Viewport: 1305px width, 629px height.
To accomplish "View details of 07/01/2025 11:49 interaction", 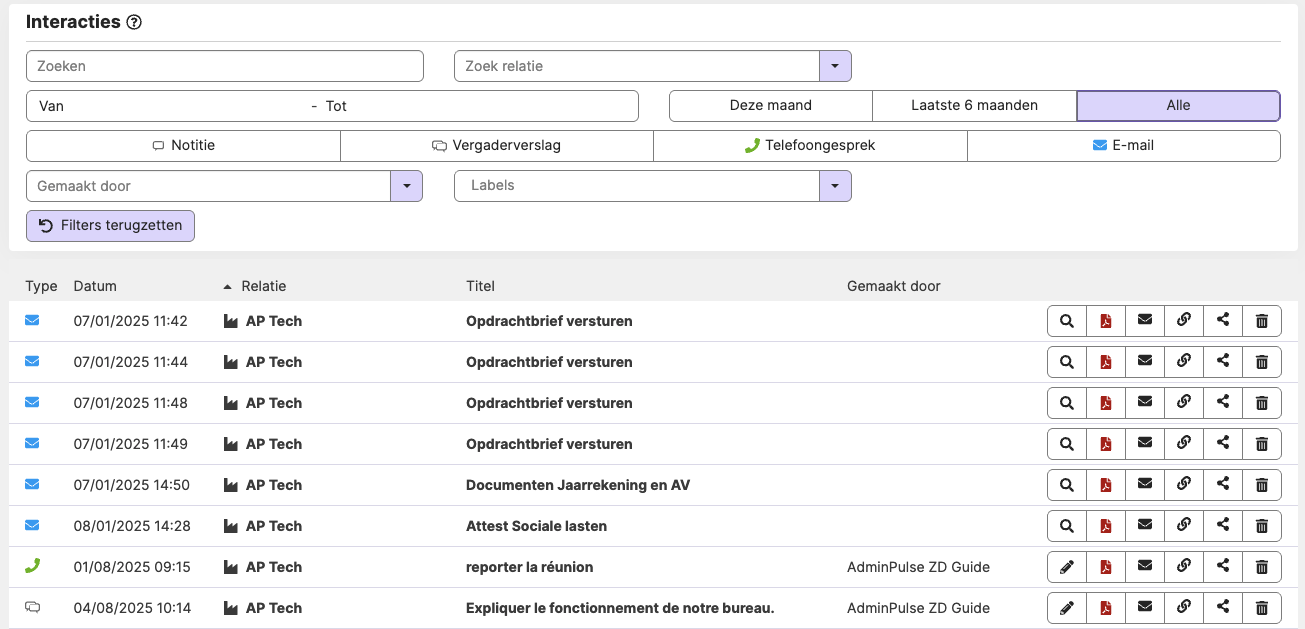I will click(1067, 444).
